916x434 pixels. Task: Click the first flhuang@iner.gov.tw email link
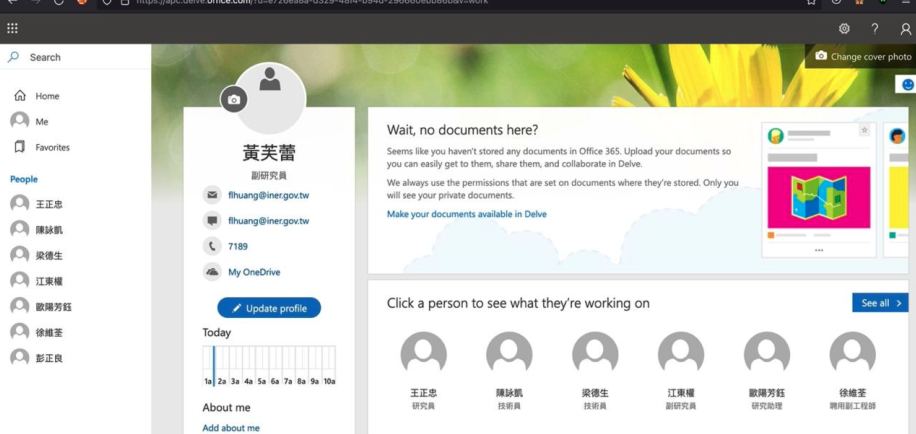269,195
